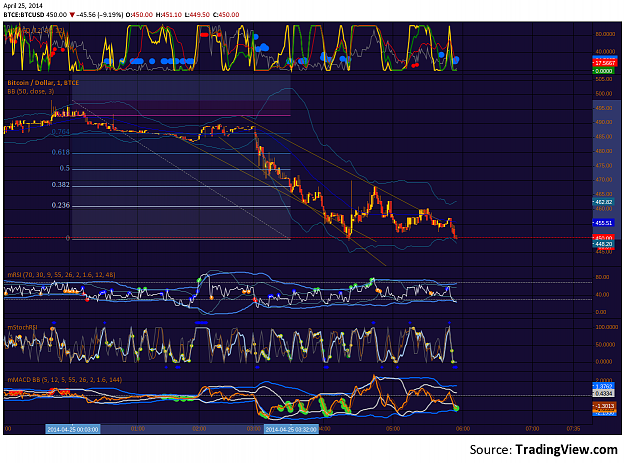Click the red 37.5667 value tag
Viewport: 625px width, 463px height.
coord(605,63)
